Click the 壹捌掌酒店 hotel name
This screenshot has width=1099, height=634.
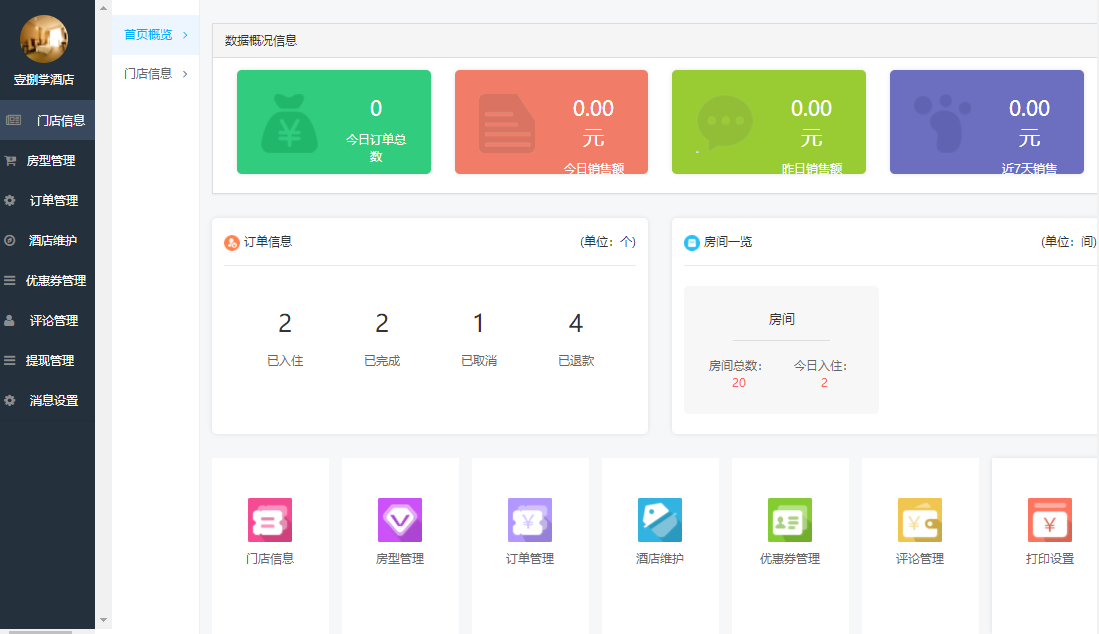coord(43,80)
